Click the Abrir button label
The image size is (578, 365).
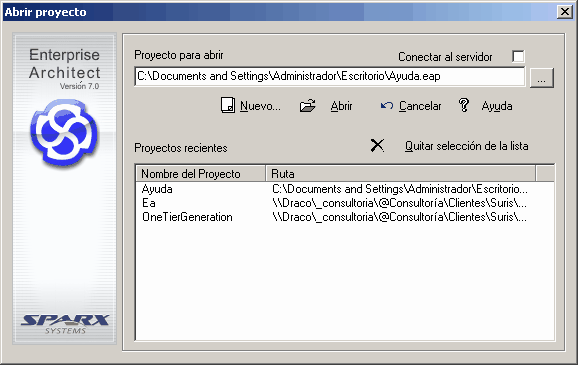[341, 106]
